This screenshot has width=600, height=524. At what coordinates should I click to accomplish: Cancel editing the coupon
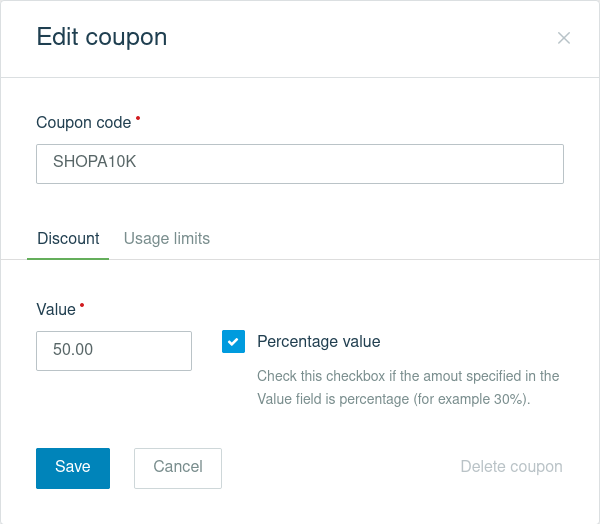pos(178,467)
